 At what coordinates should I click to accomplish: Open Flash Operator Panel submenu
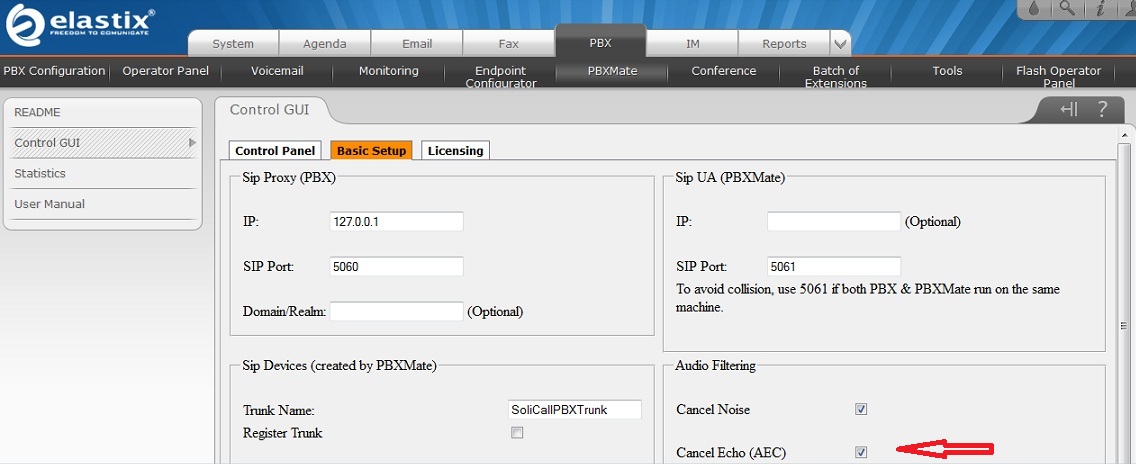click(1058, 76)
